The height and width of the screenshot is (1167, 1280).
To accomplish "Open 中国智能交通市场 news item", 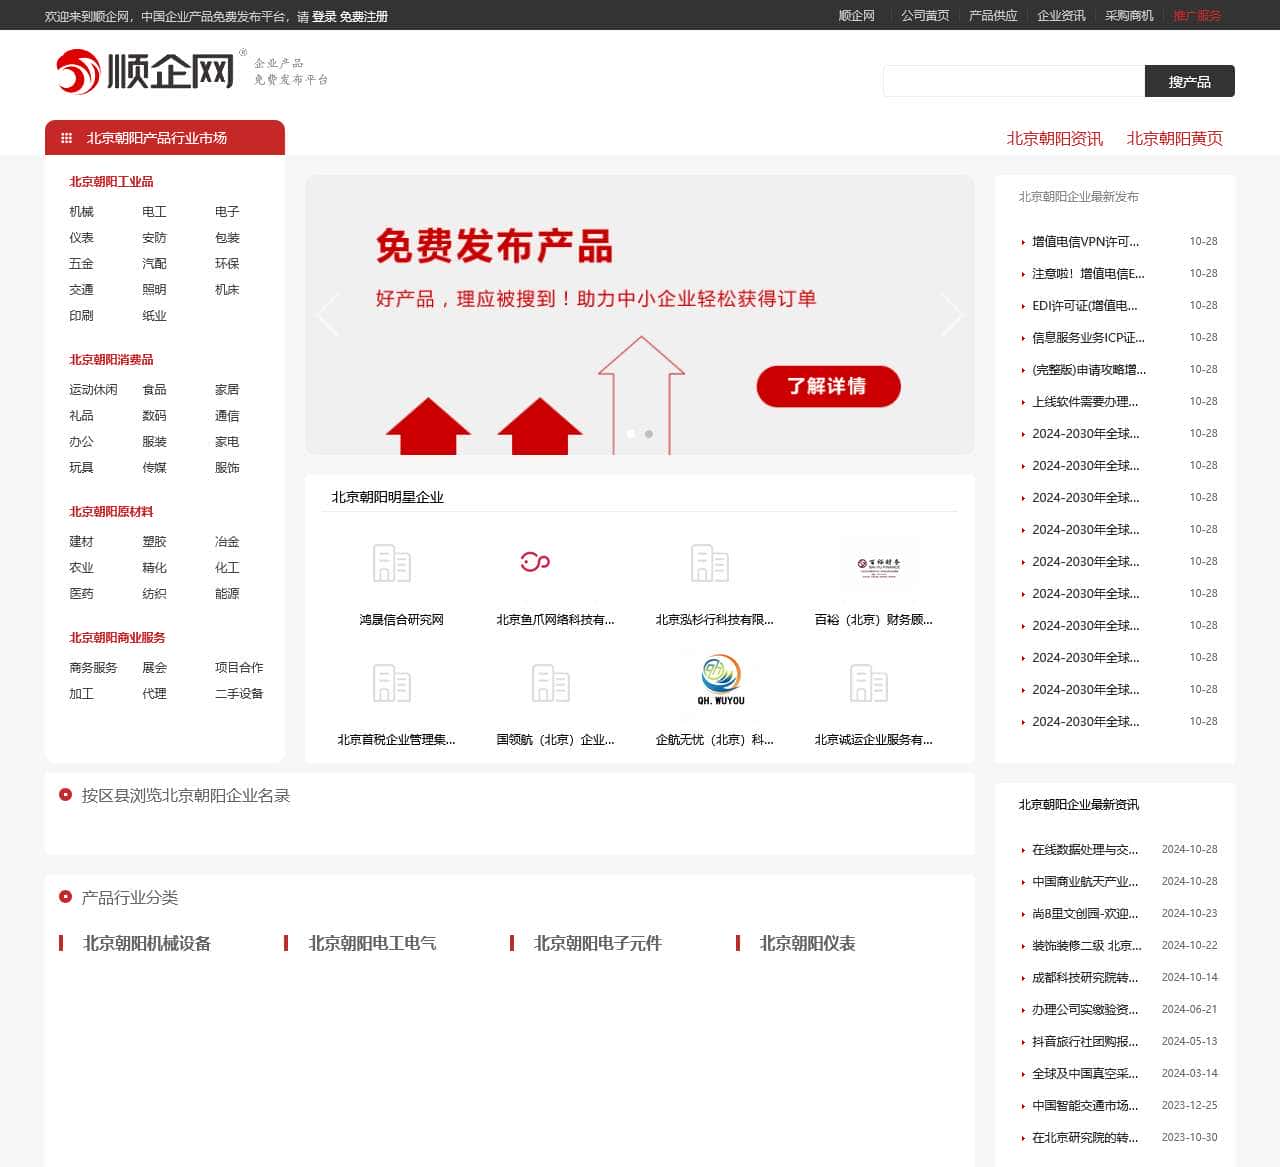I will 1085,1106.
